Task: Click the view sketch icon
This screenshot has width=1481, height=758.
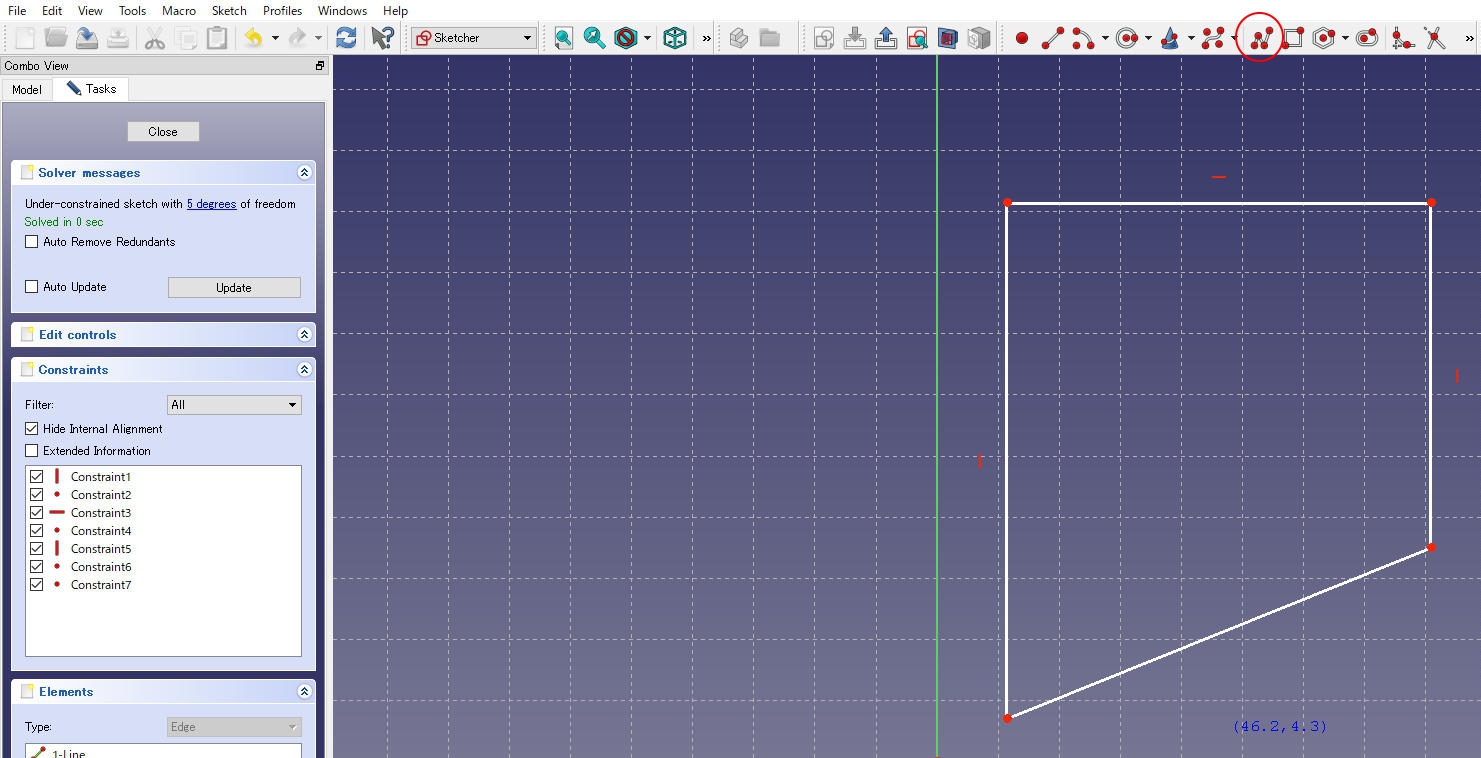Action: click(917, 38)
